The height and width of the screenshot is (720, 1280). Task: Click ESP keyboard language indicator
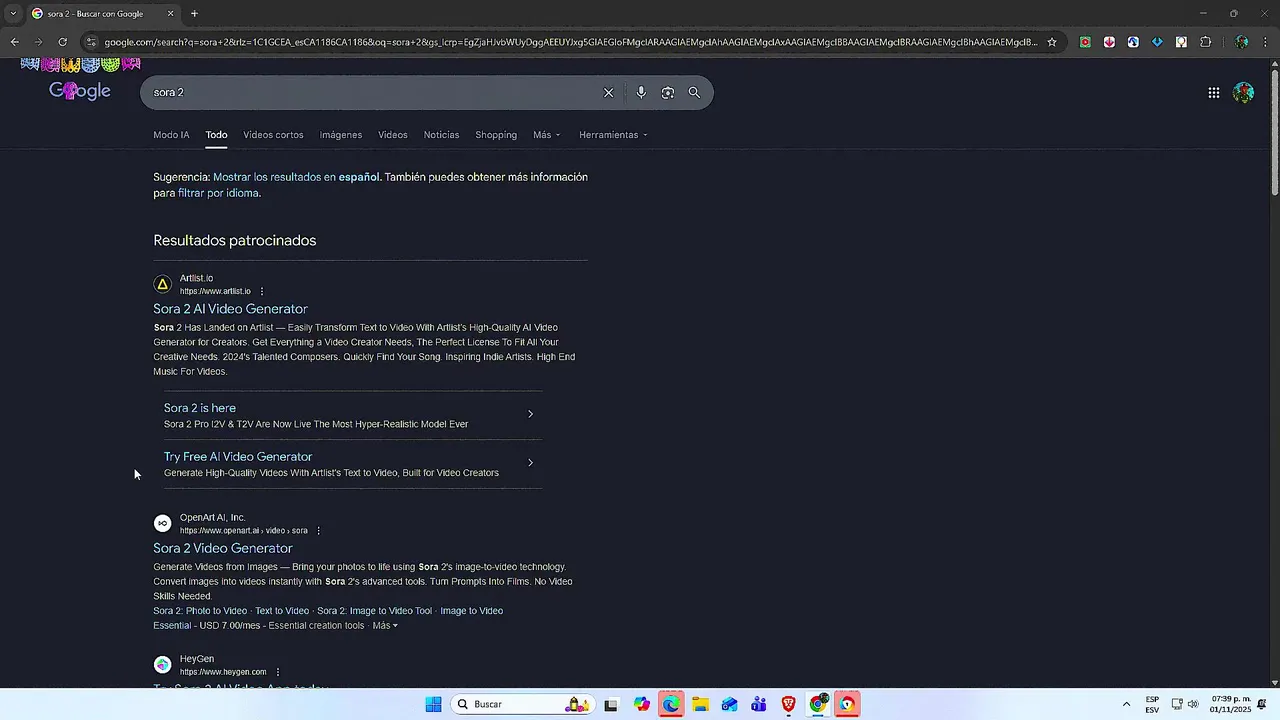(1152, 704)
